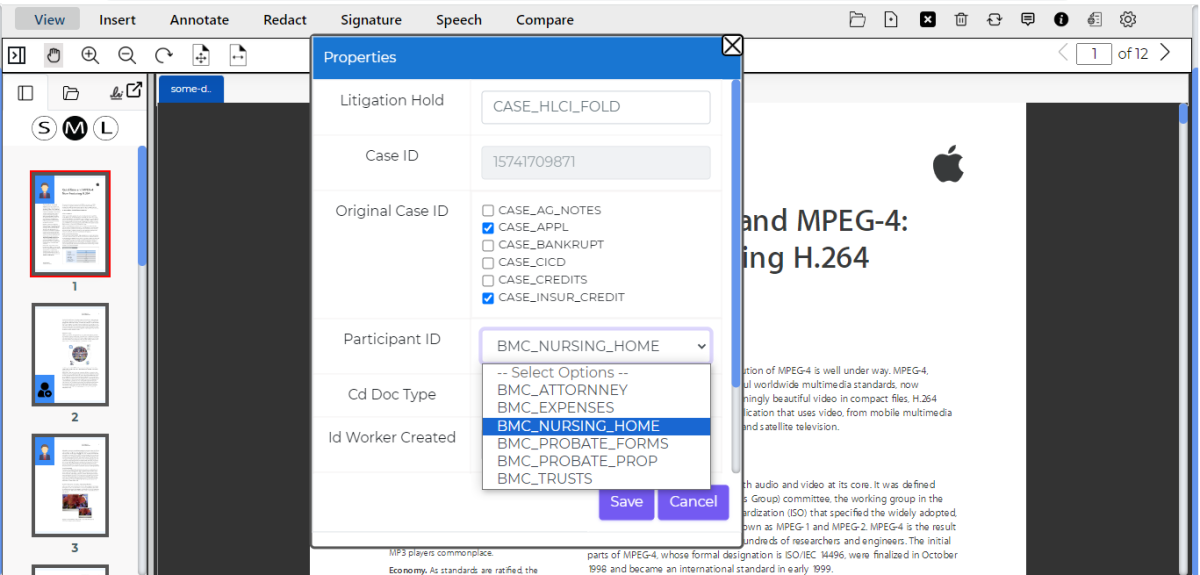Select the page 2 thumbnail
This screenshot has width=1200, height=575.
coord(70,355)
